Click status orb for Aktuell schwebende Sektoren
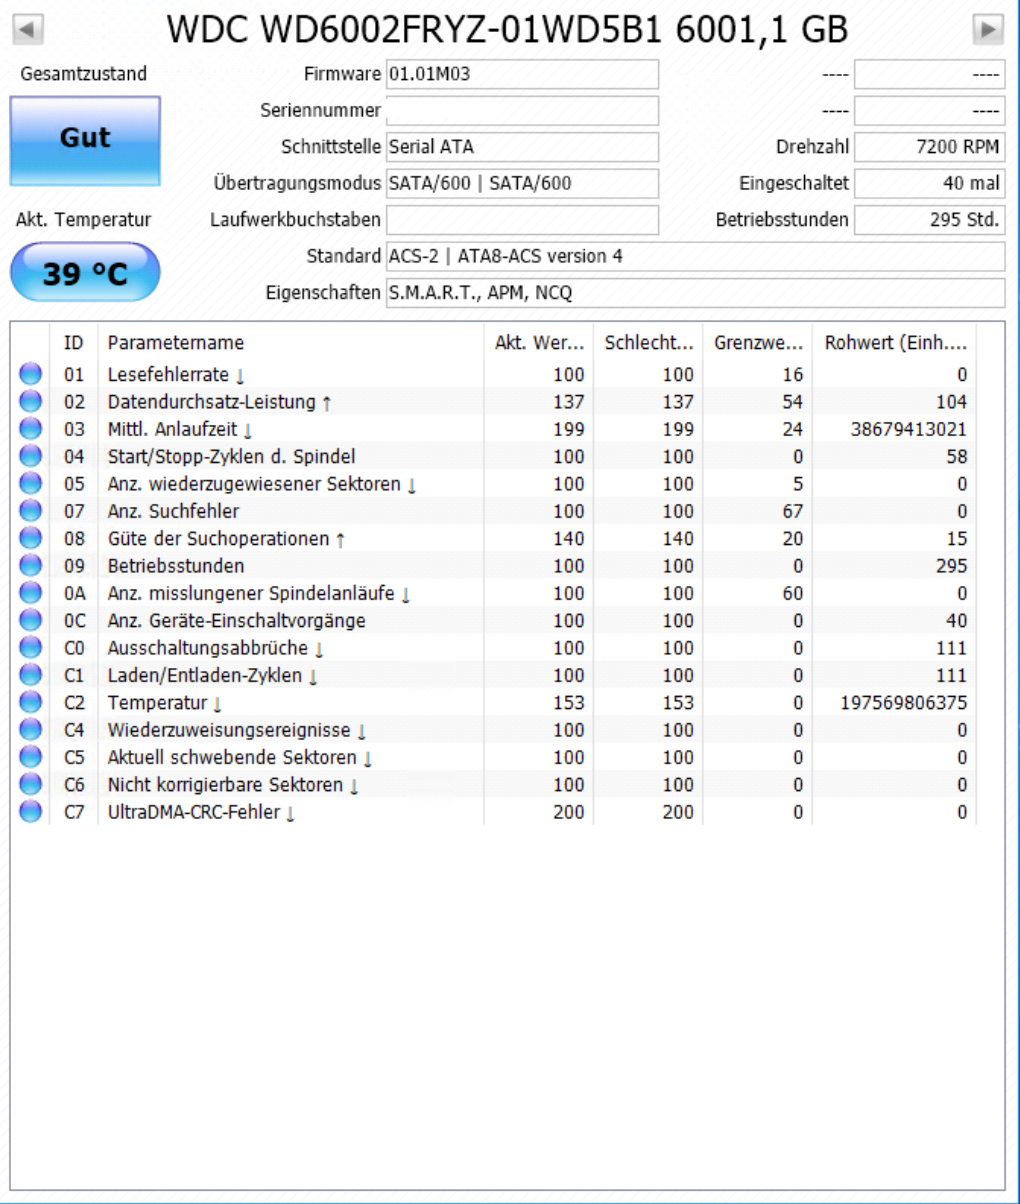1020x1204 pixels. [31, 757]
